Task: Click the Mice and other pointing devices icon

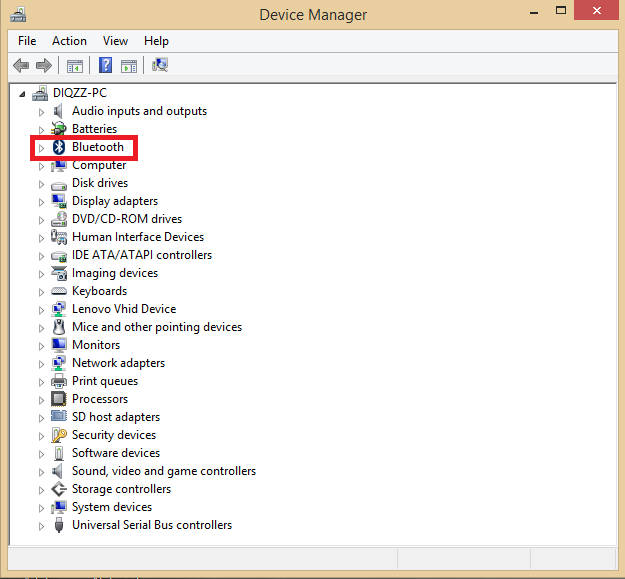Action: (x=59, y=327)
